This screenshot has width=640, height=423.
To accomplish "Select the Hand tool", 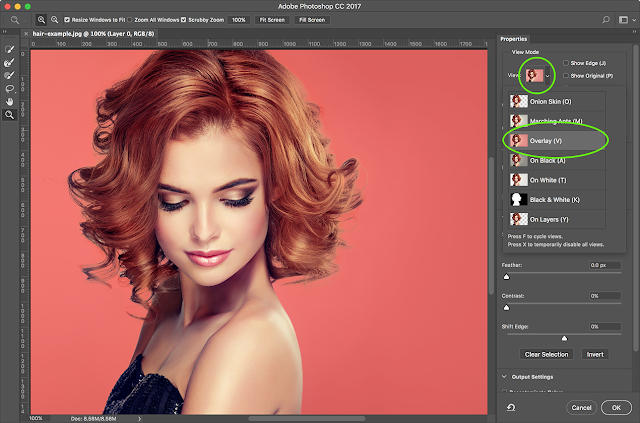I will point(10,101).
